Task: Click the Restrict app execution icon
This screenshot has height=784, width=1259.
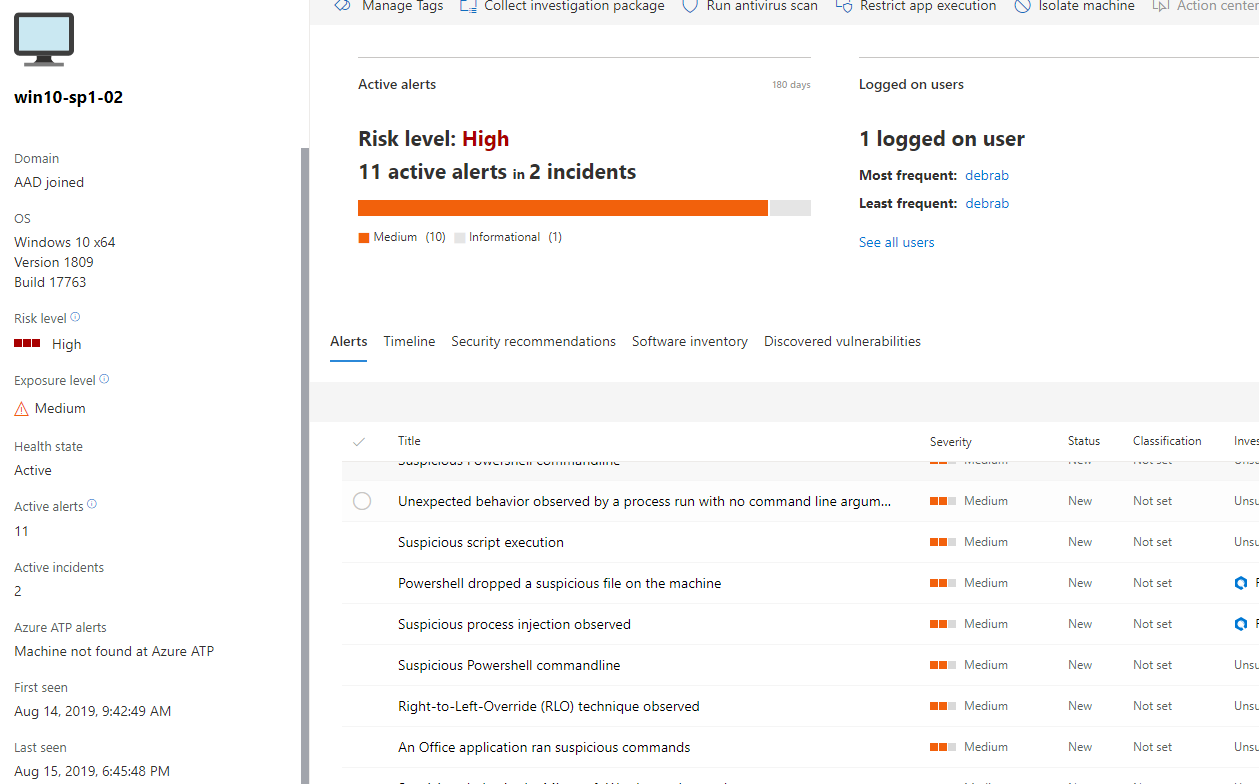Action: (844, 6)
